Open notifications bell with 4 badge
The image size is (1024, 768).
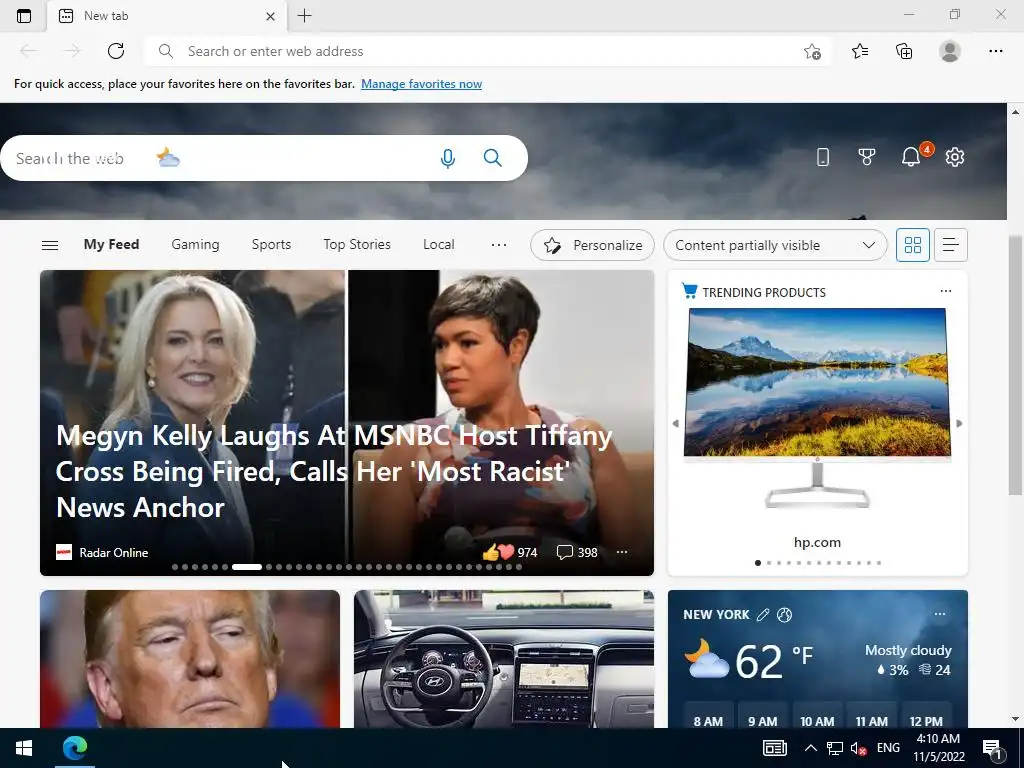click(912, 157)
